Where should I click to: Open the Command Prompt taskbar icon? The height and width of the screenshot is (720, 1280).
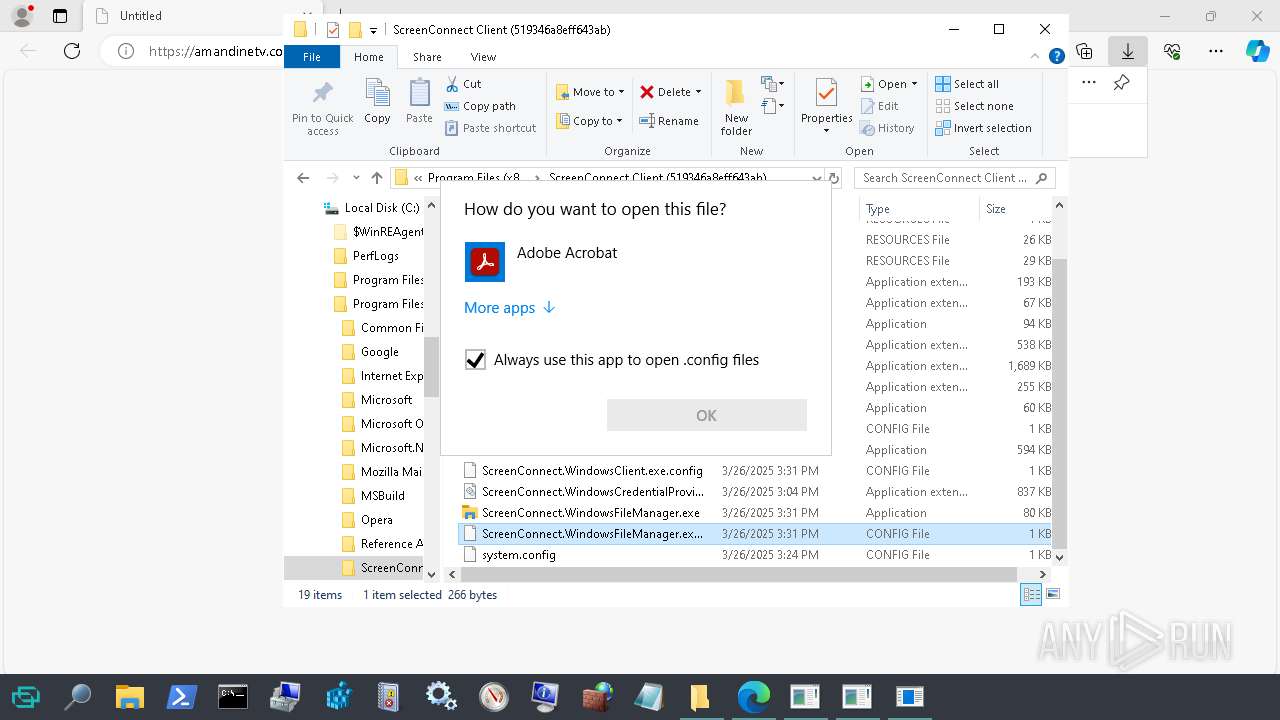pos(233,696)
